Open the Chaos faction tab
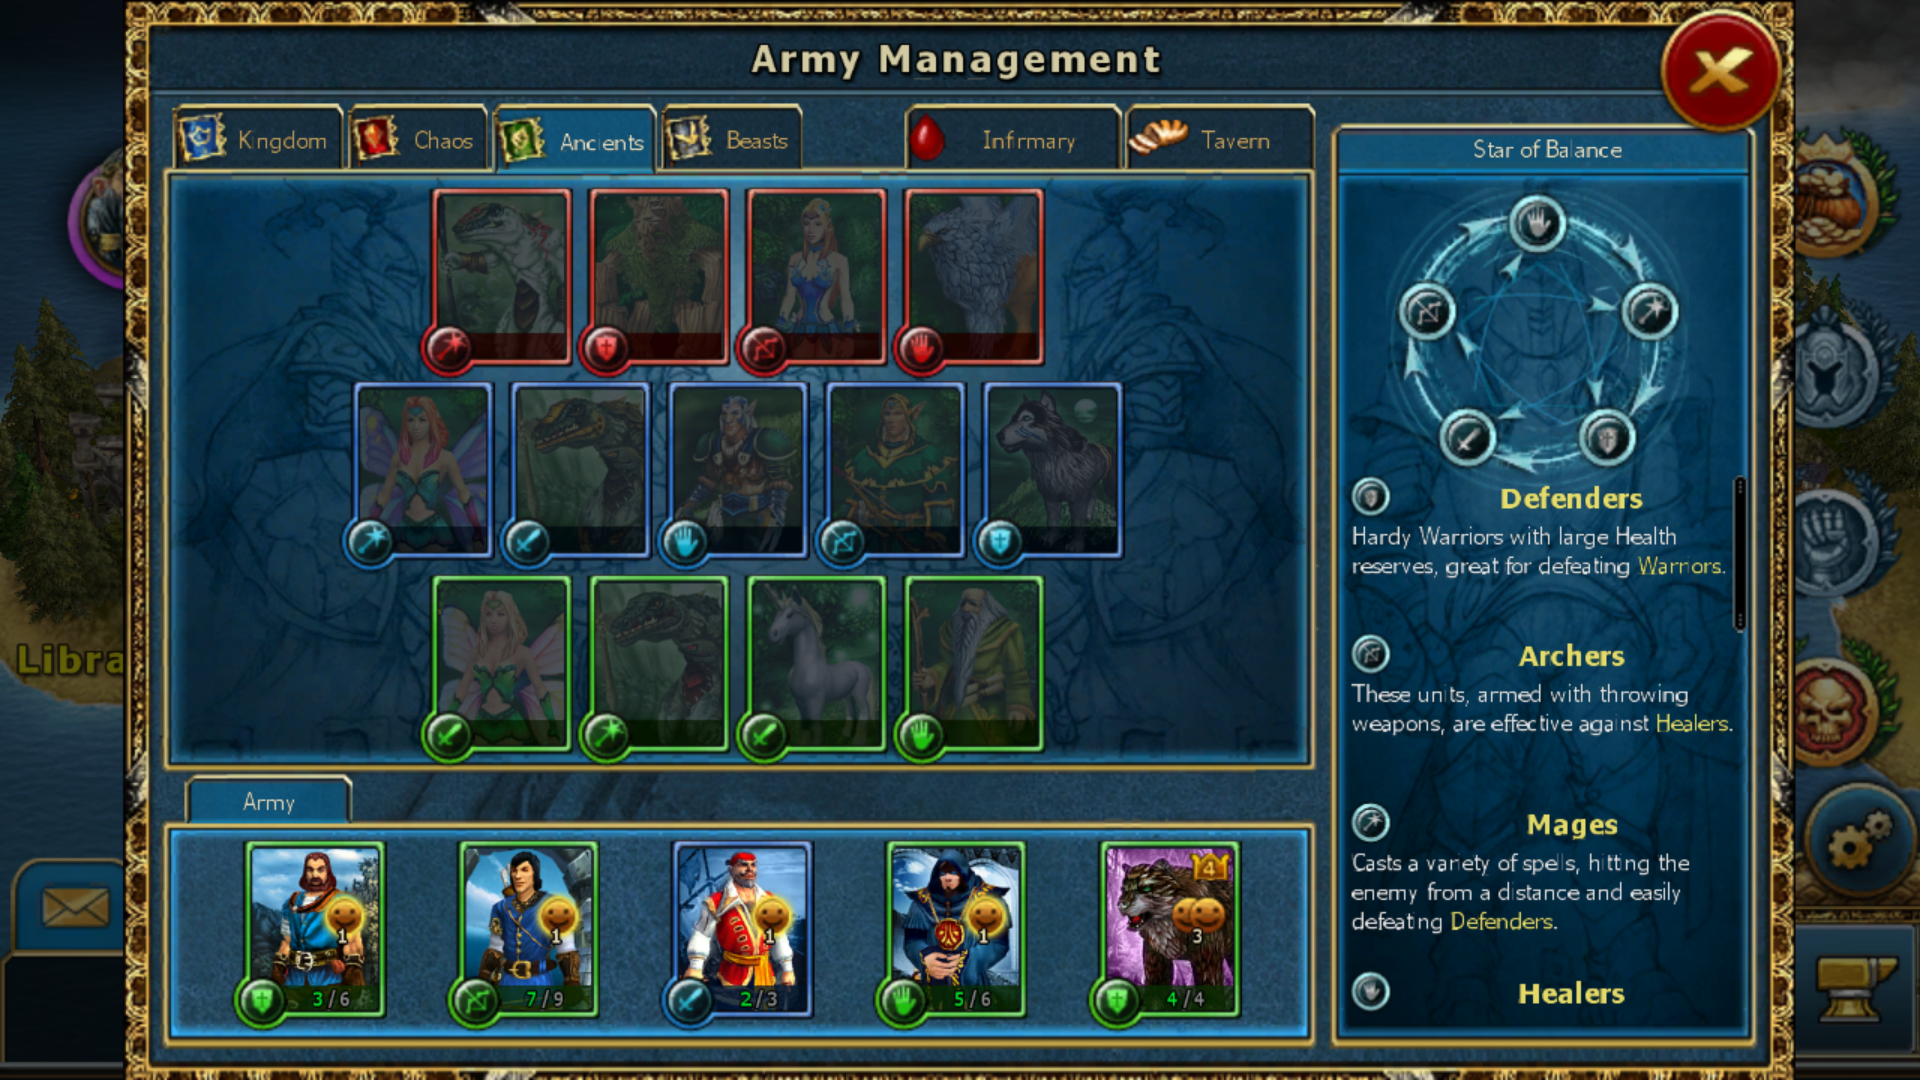The image size is (1920, 1080). [419, 139]
